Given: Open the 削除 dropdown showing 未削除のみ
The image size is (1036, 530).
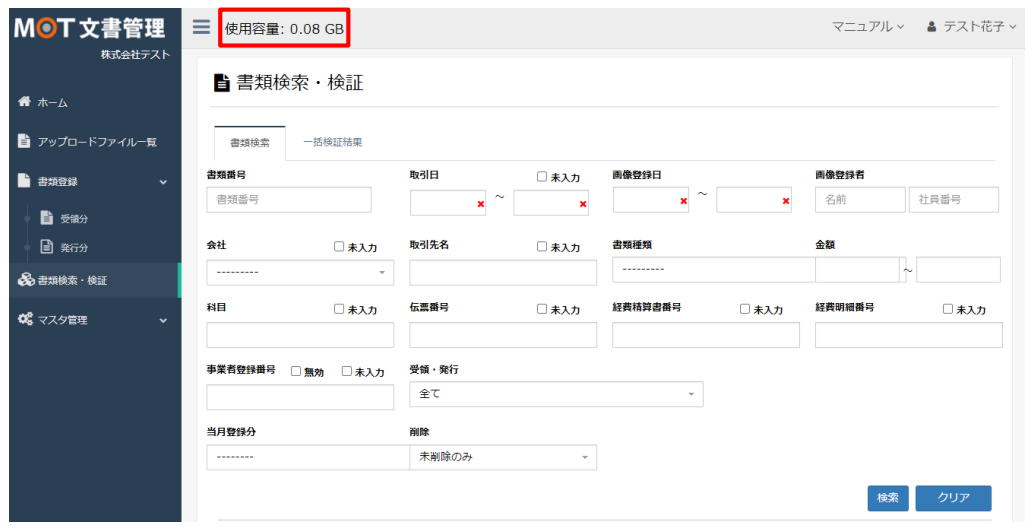Looking at the screenshot, I should [x=503, y=457].
